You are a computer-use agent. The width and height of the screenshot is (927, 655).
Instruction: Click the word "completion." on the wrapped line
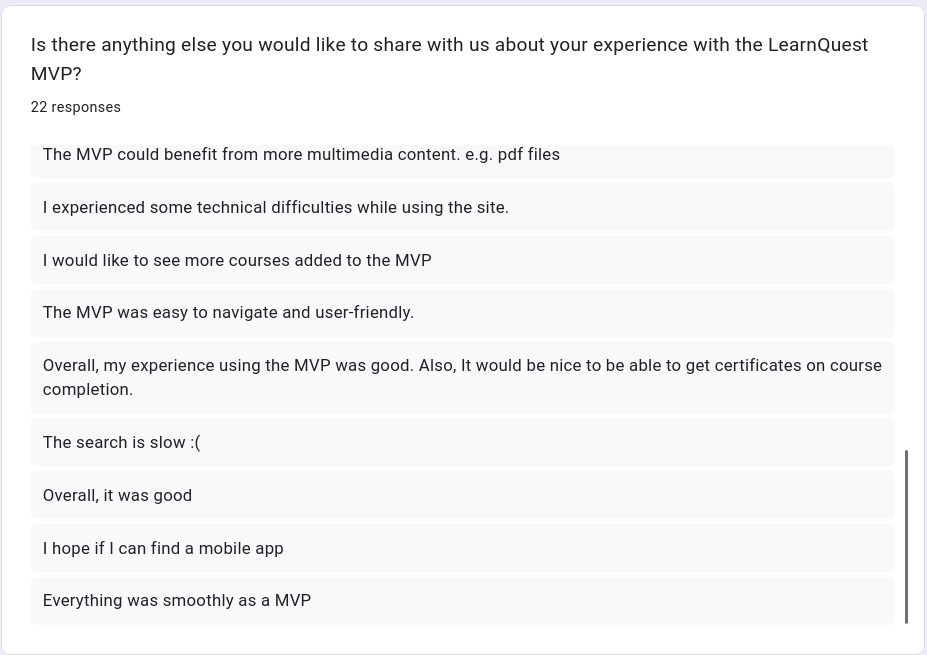pyautogui.click(x=88, y=389)
